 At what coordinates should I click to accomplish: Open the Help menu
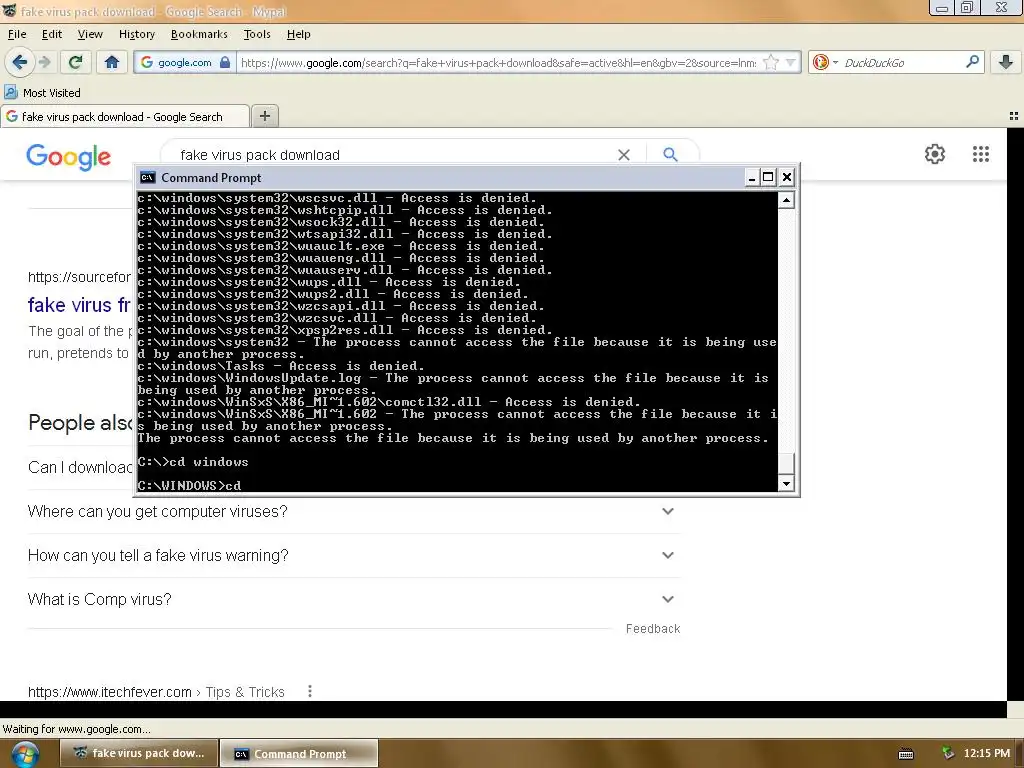point(298,34)
